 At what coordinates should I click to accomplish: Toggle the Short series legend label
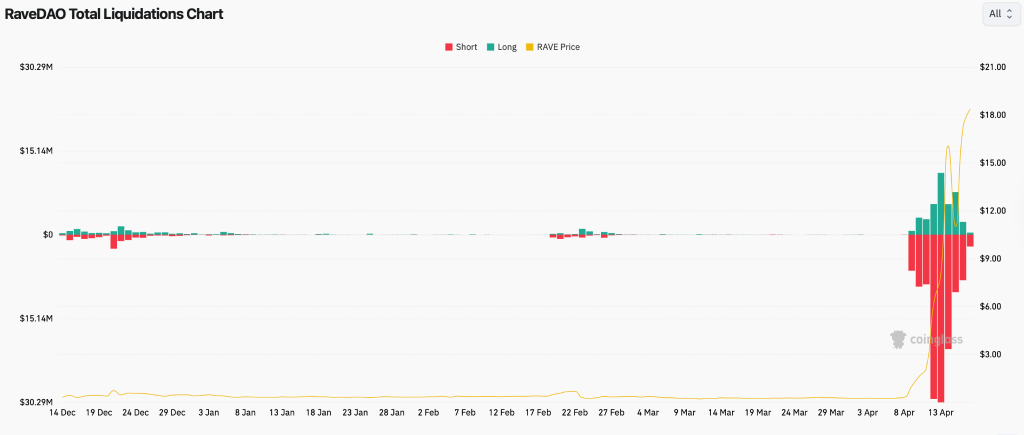point(466,47)
